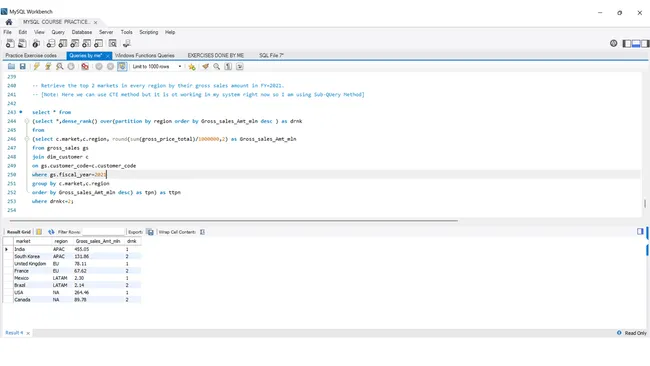Image resolution: width=650 pixels, height=366 pixels.
Task: Close the MYSQL COURSE PRACTICE connection tab
Action: click(95, 22)
